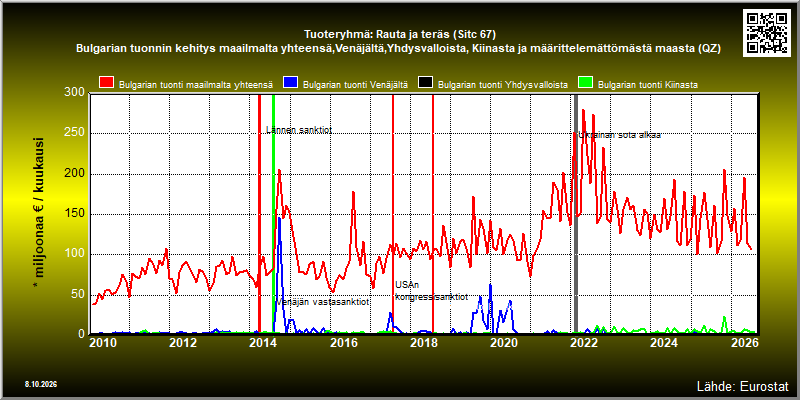Click the QR code in the corner
Screen dimensions: 800x400
767,33
